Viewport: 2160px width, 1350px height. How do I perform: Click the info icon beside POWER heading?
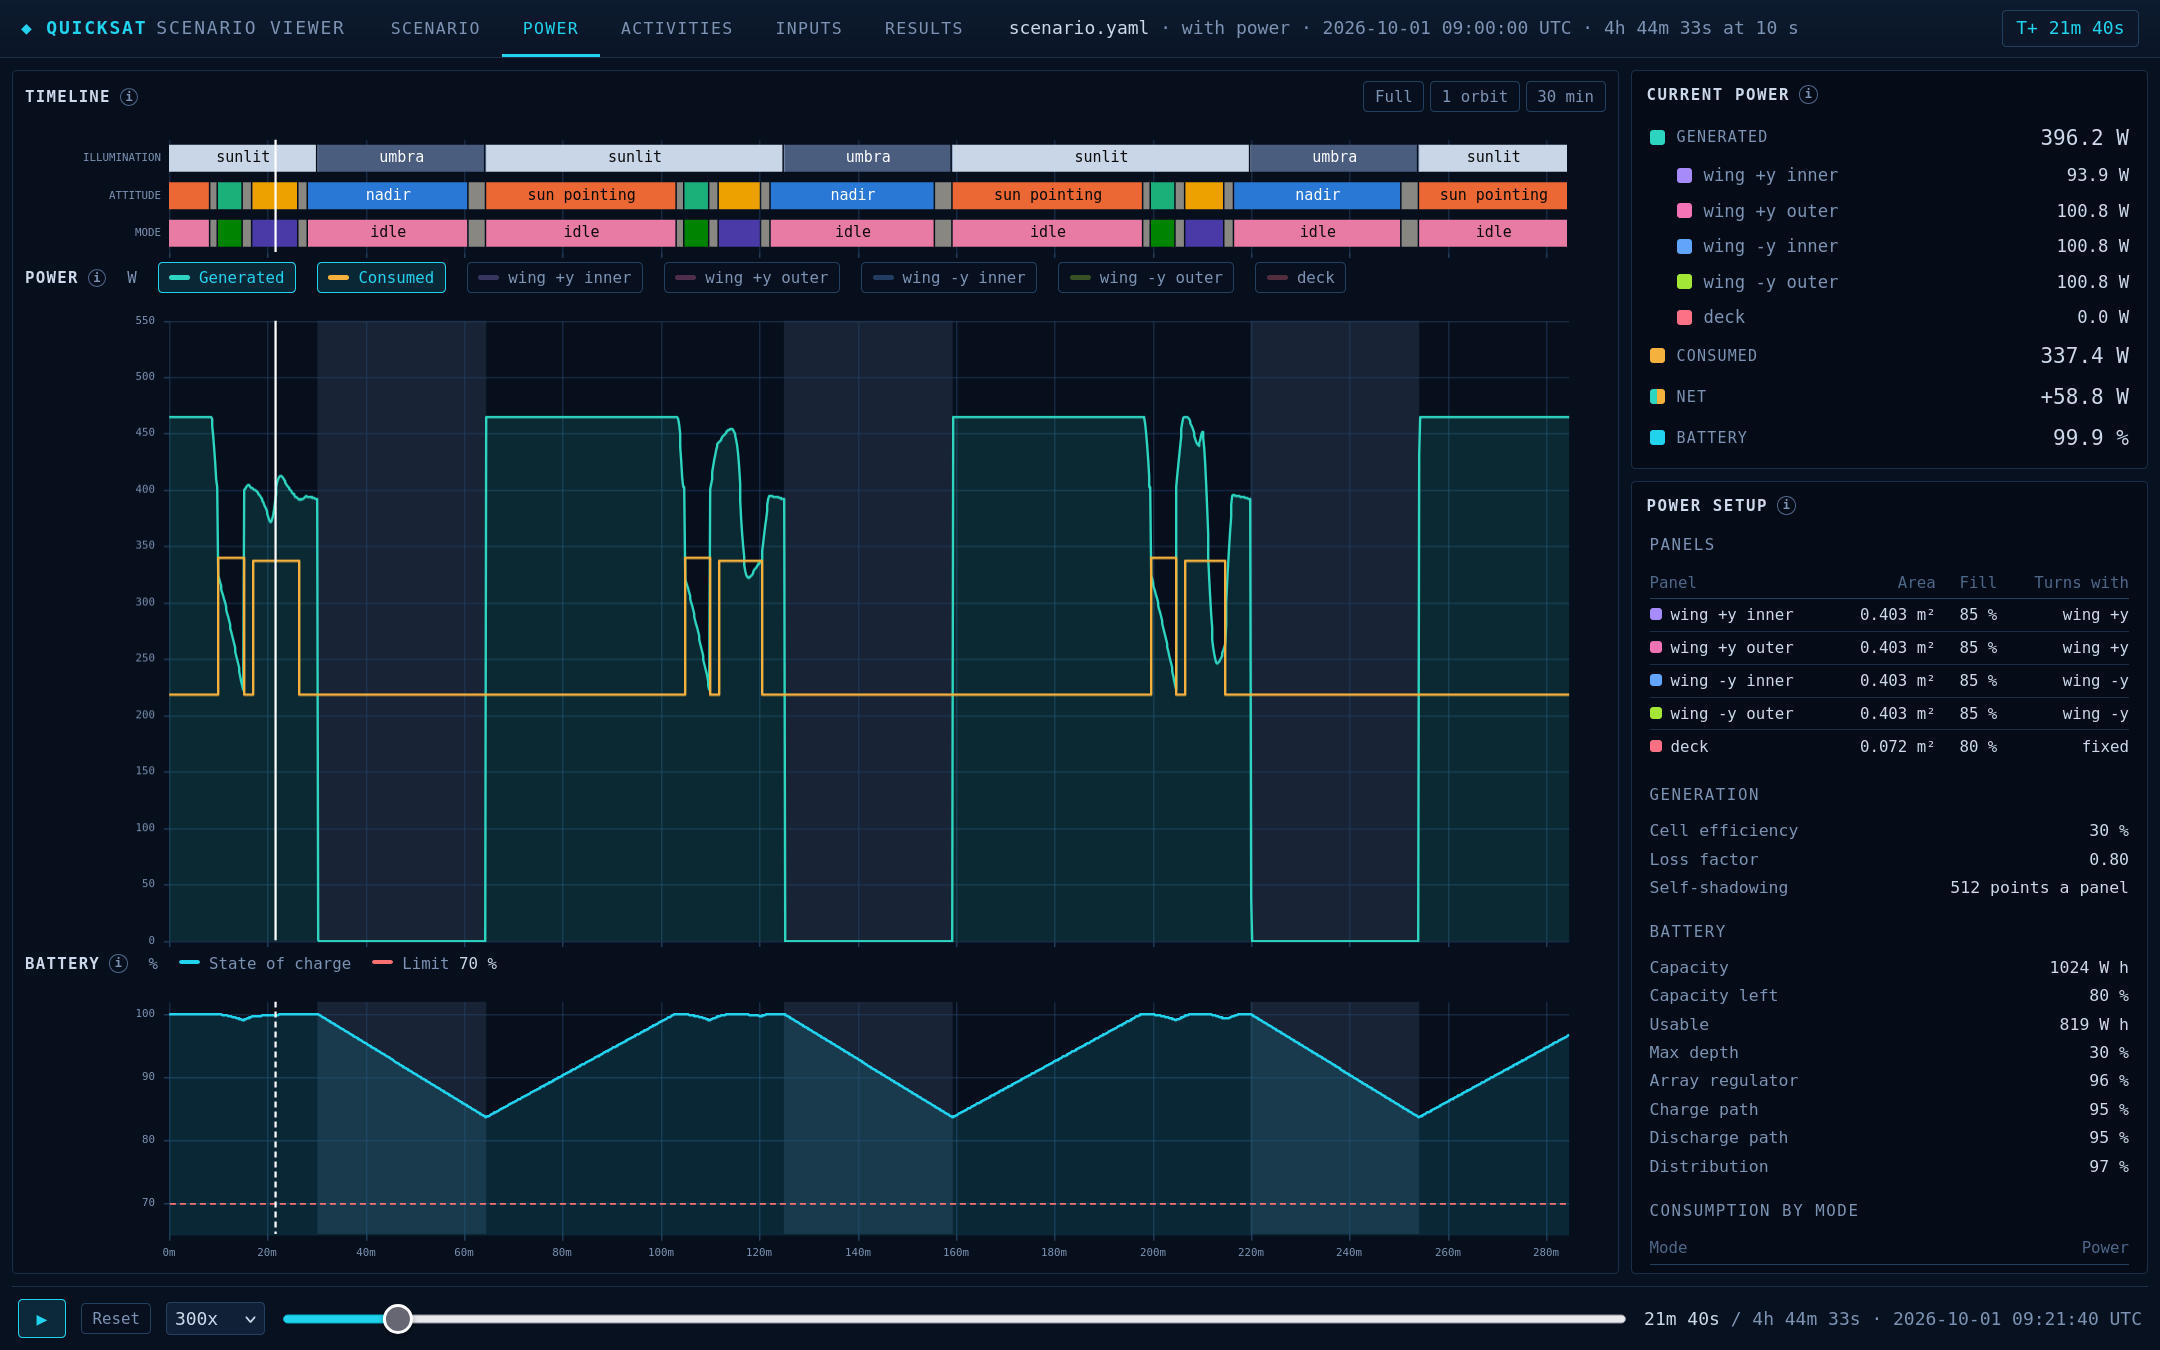point(97,278)
